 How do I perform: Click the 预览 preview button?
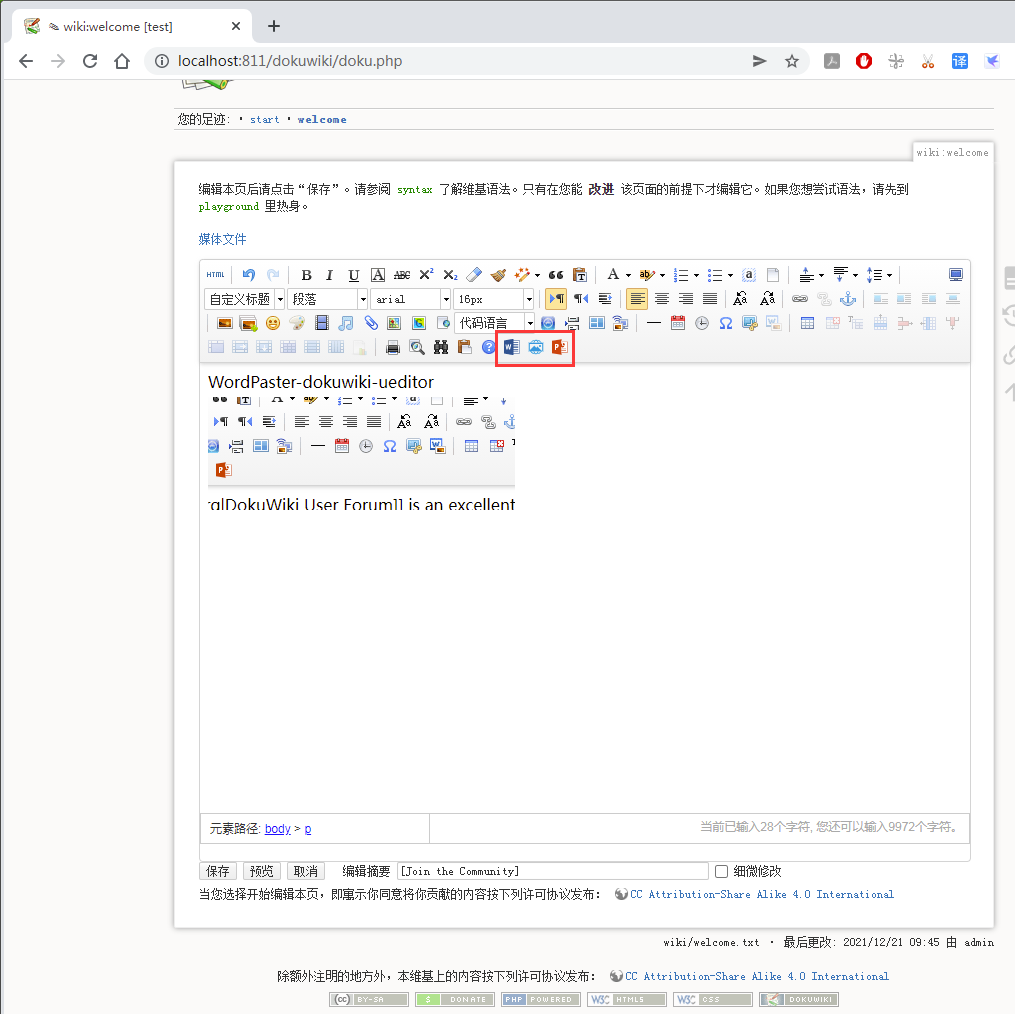point(262,871)
